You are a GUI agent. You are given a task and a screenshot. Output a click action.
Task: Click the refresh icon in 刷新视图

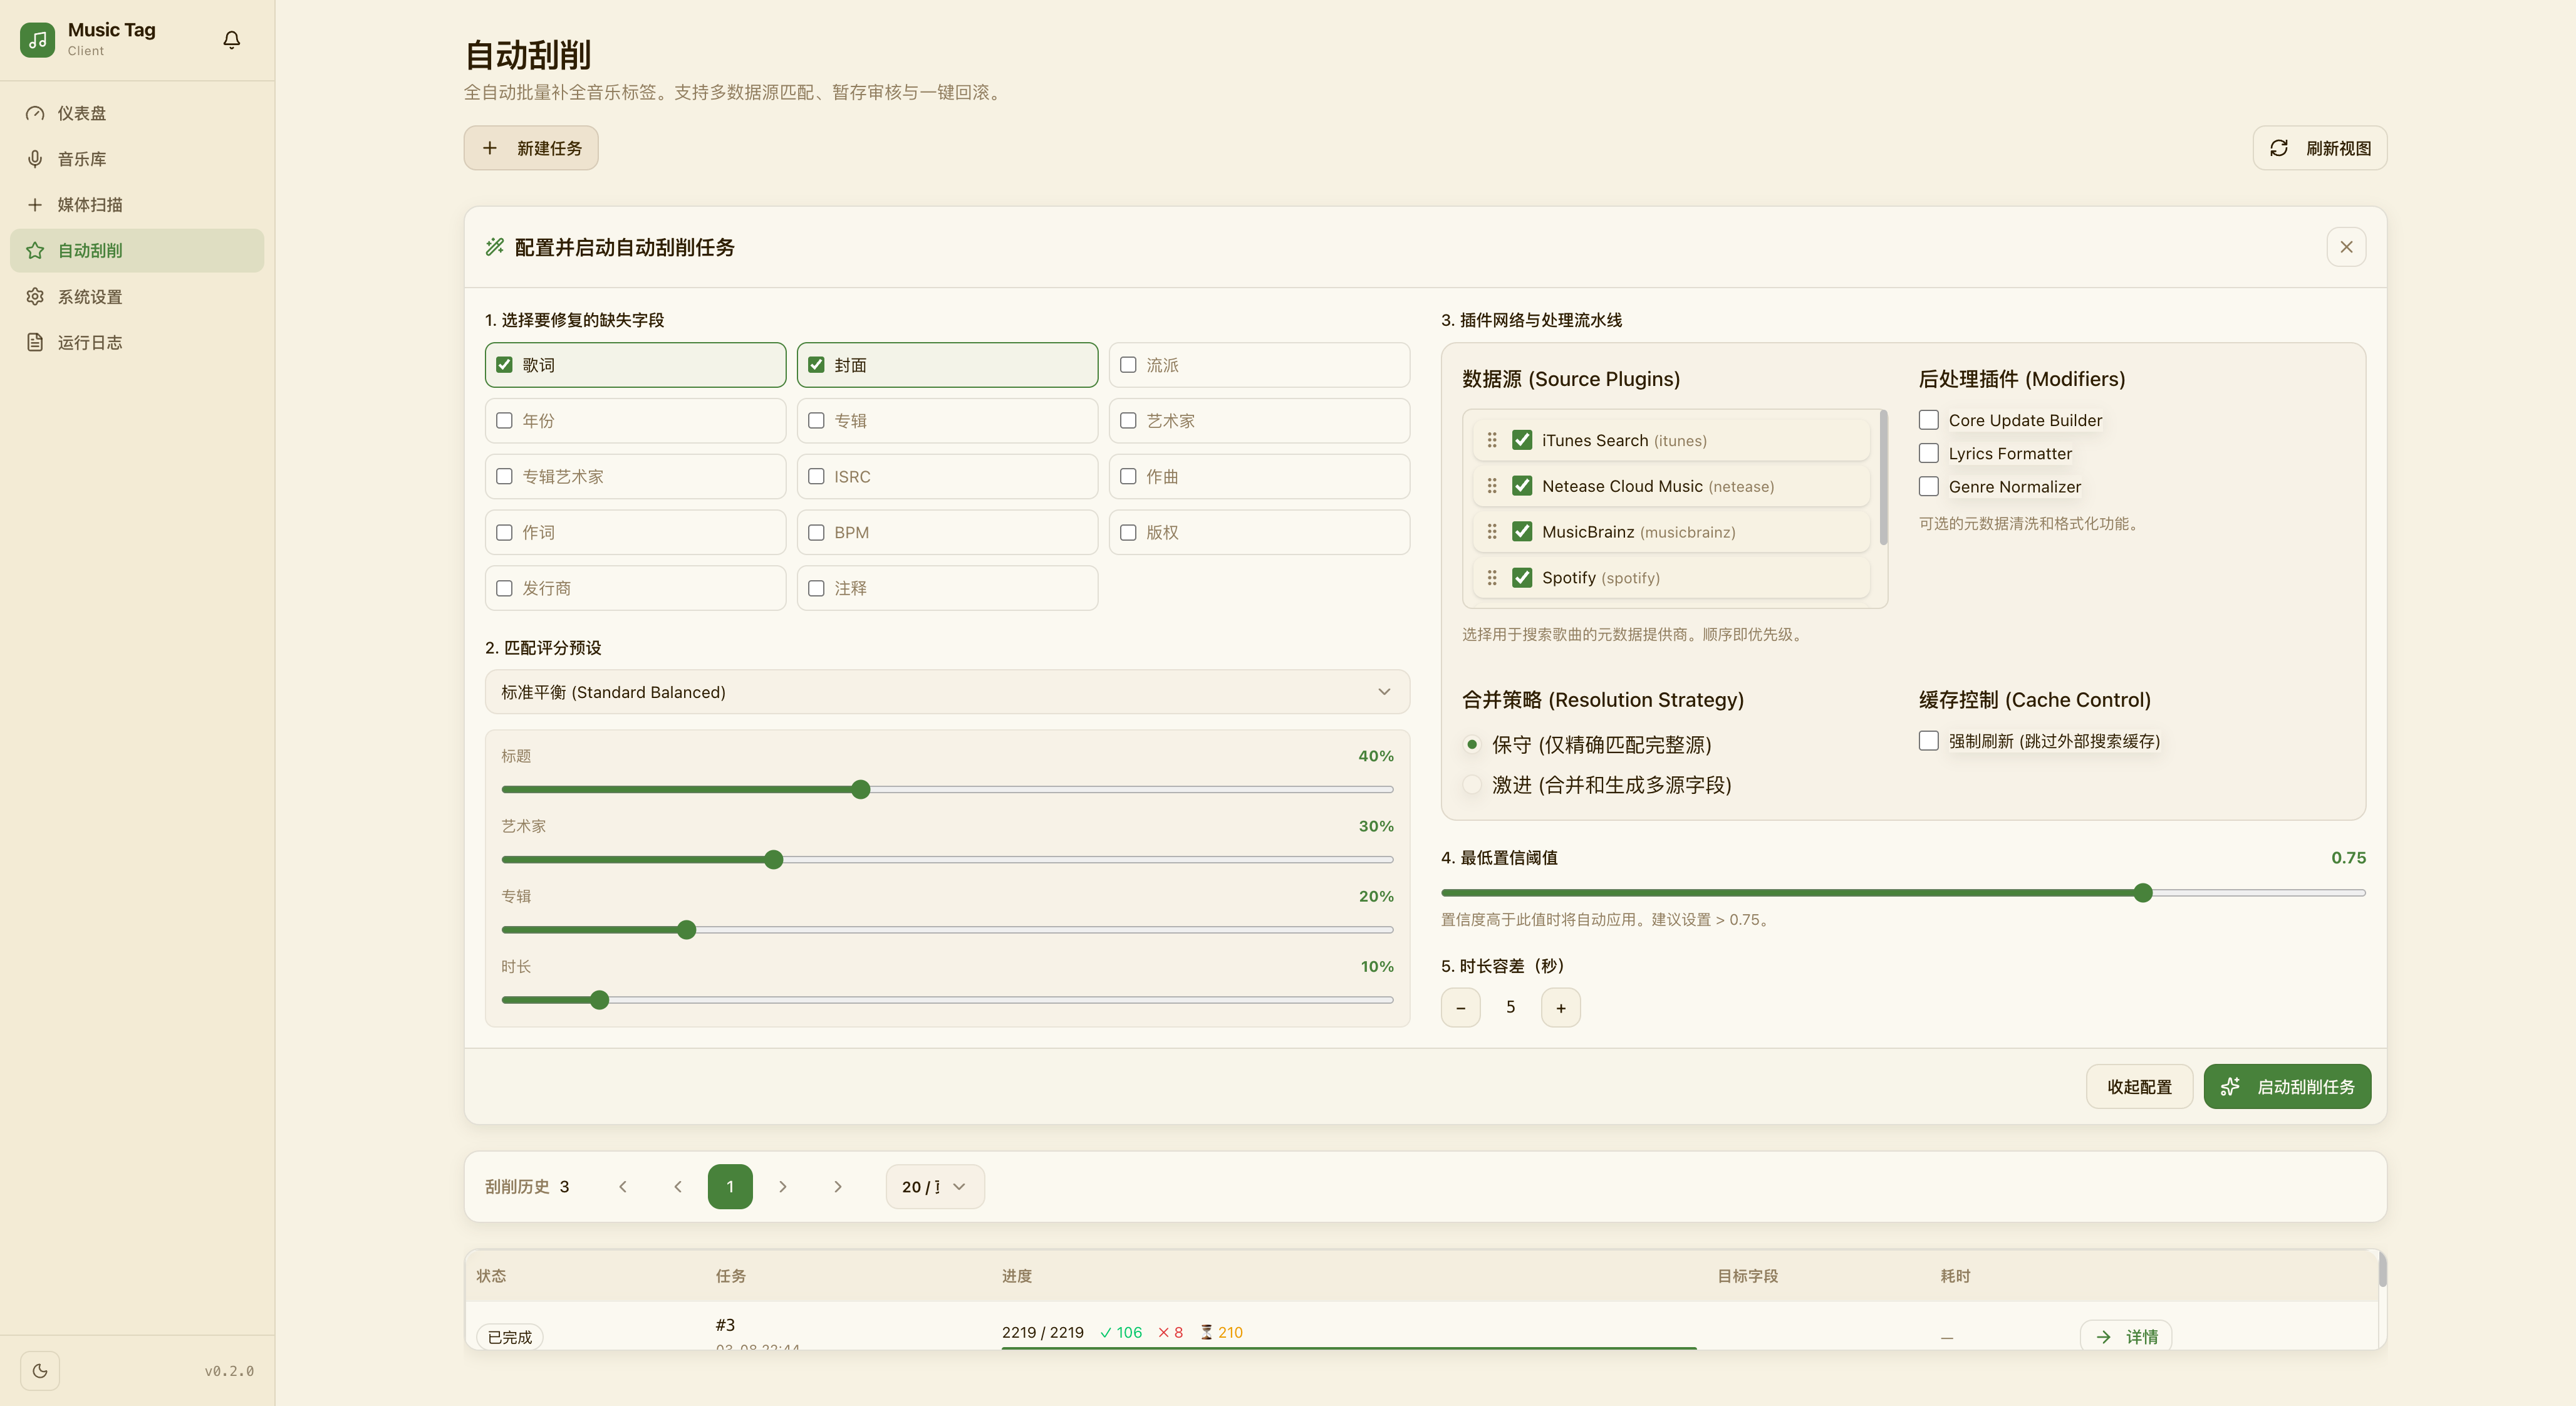coord(2278,148)
